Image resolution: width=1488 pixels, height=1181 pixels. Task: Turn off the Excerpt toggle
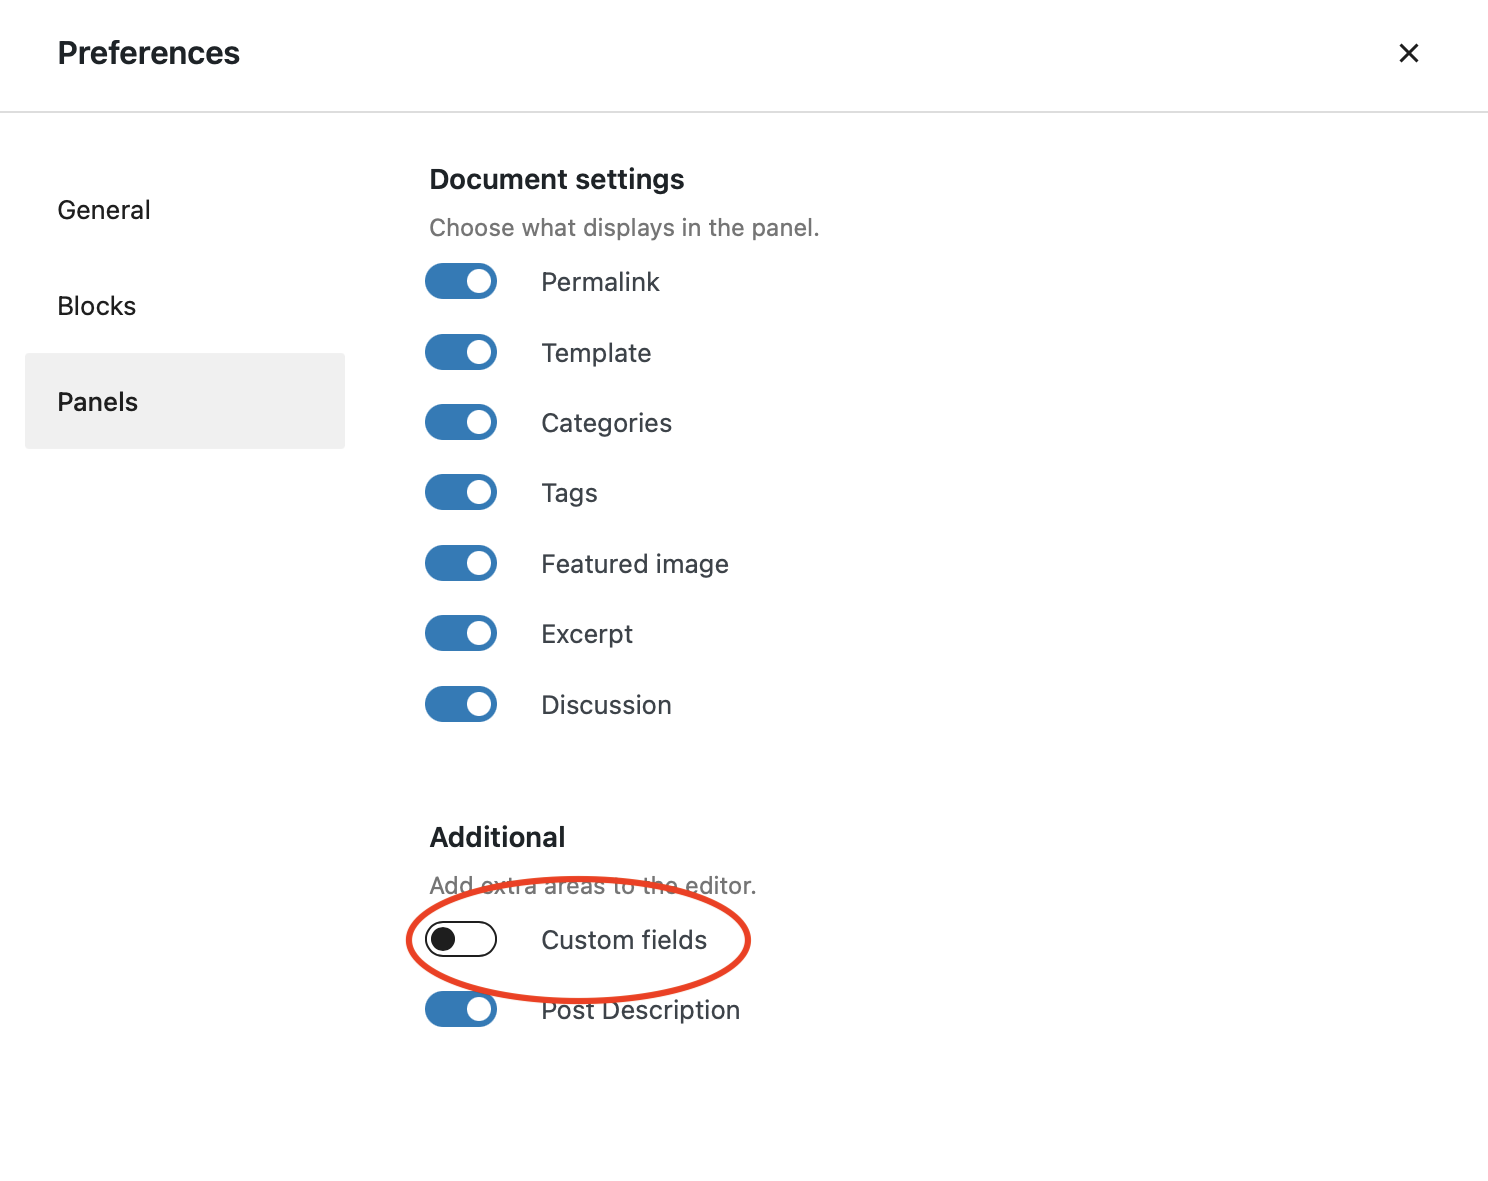click(x=461, y=633)
